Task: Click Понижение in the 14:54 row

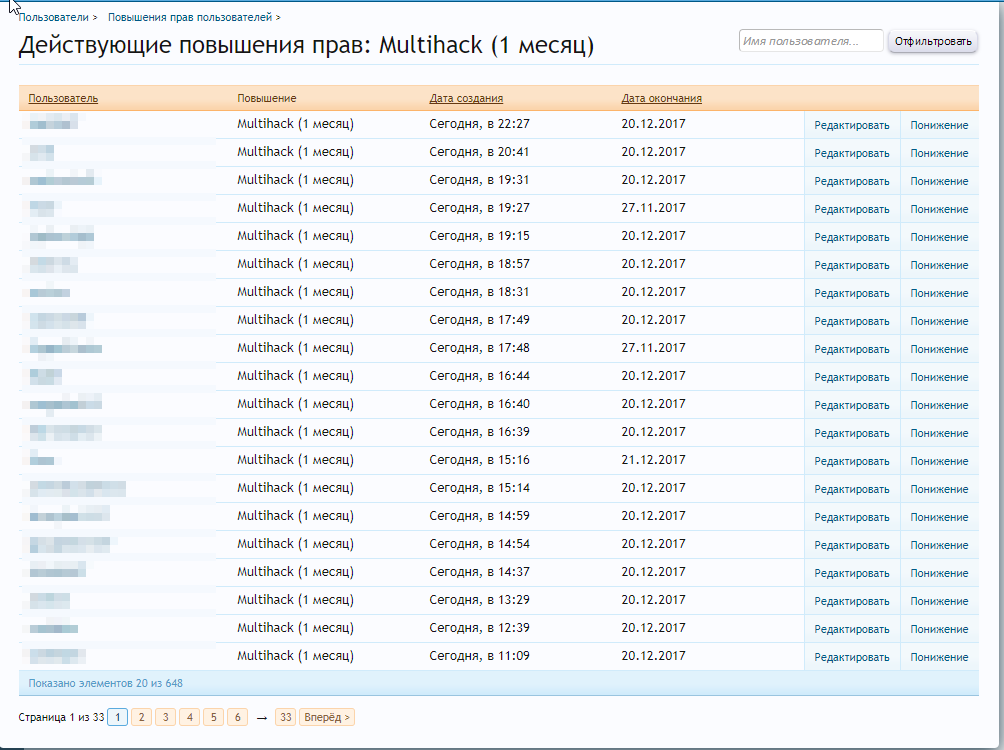Action: (939, 546)
